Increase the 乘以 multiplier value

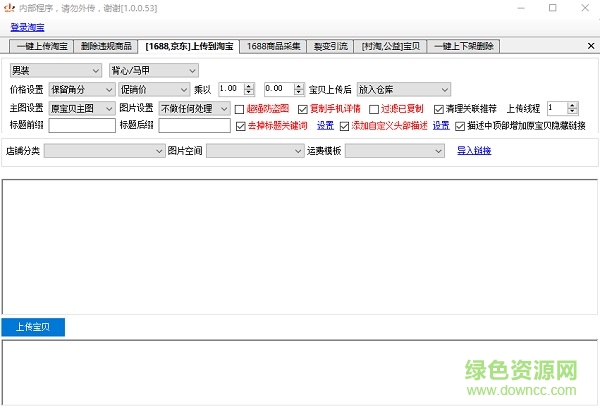tap(249, 86)
